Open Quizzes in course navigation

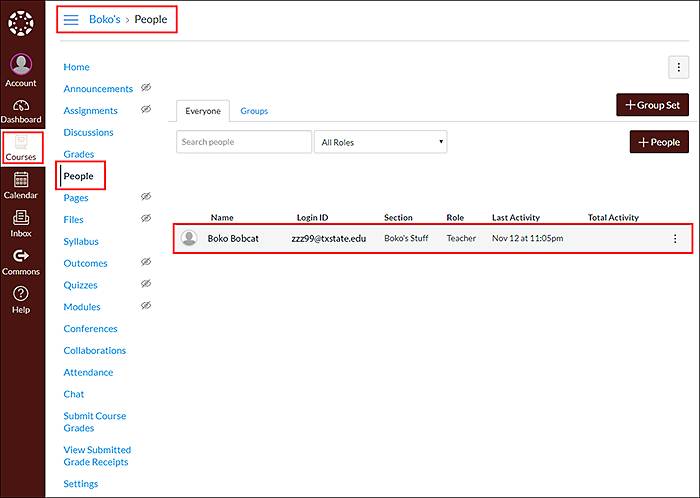(80, 285)
